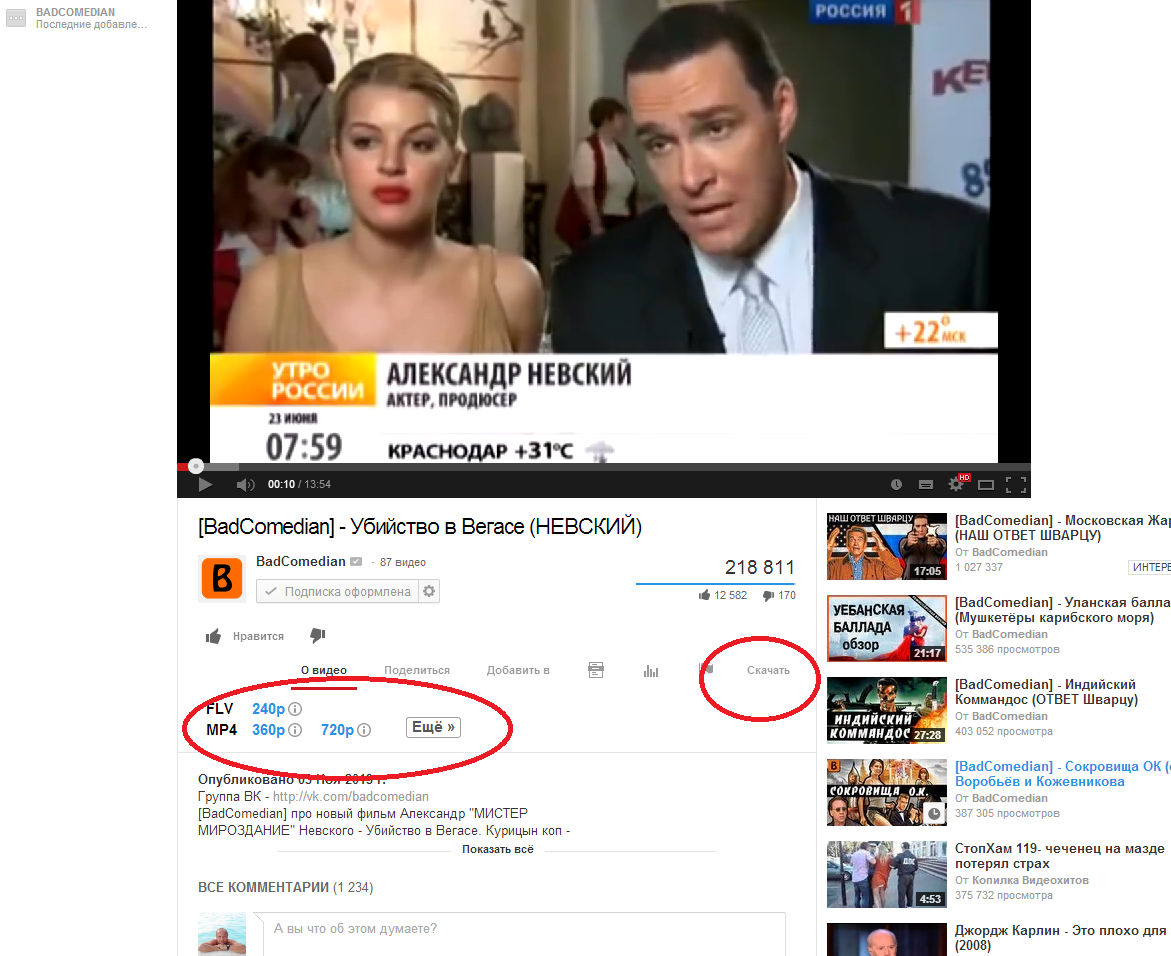Open the channel's '87 видео' link
The height and width of the screenshot is (956, 1171).
[403, 562]
